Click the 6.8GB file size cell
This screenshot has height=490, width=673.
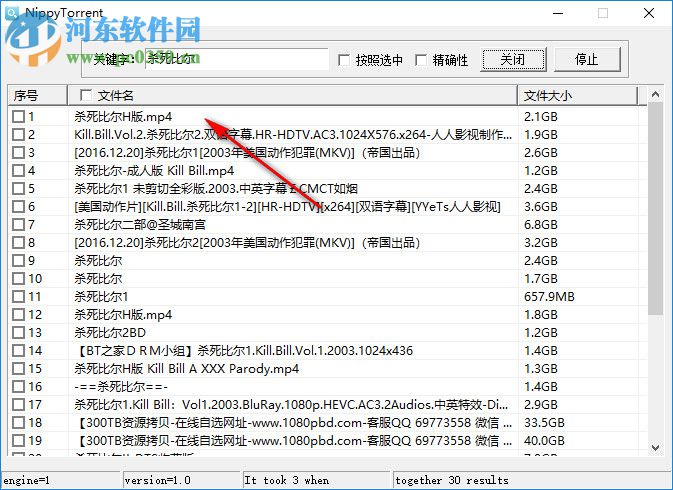click(x=541, y=225)
